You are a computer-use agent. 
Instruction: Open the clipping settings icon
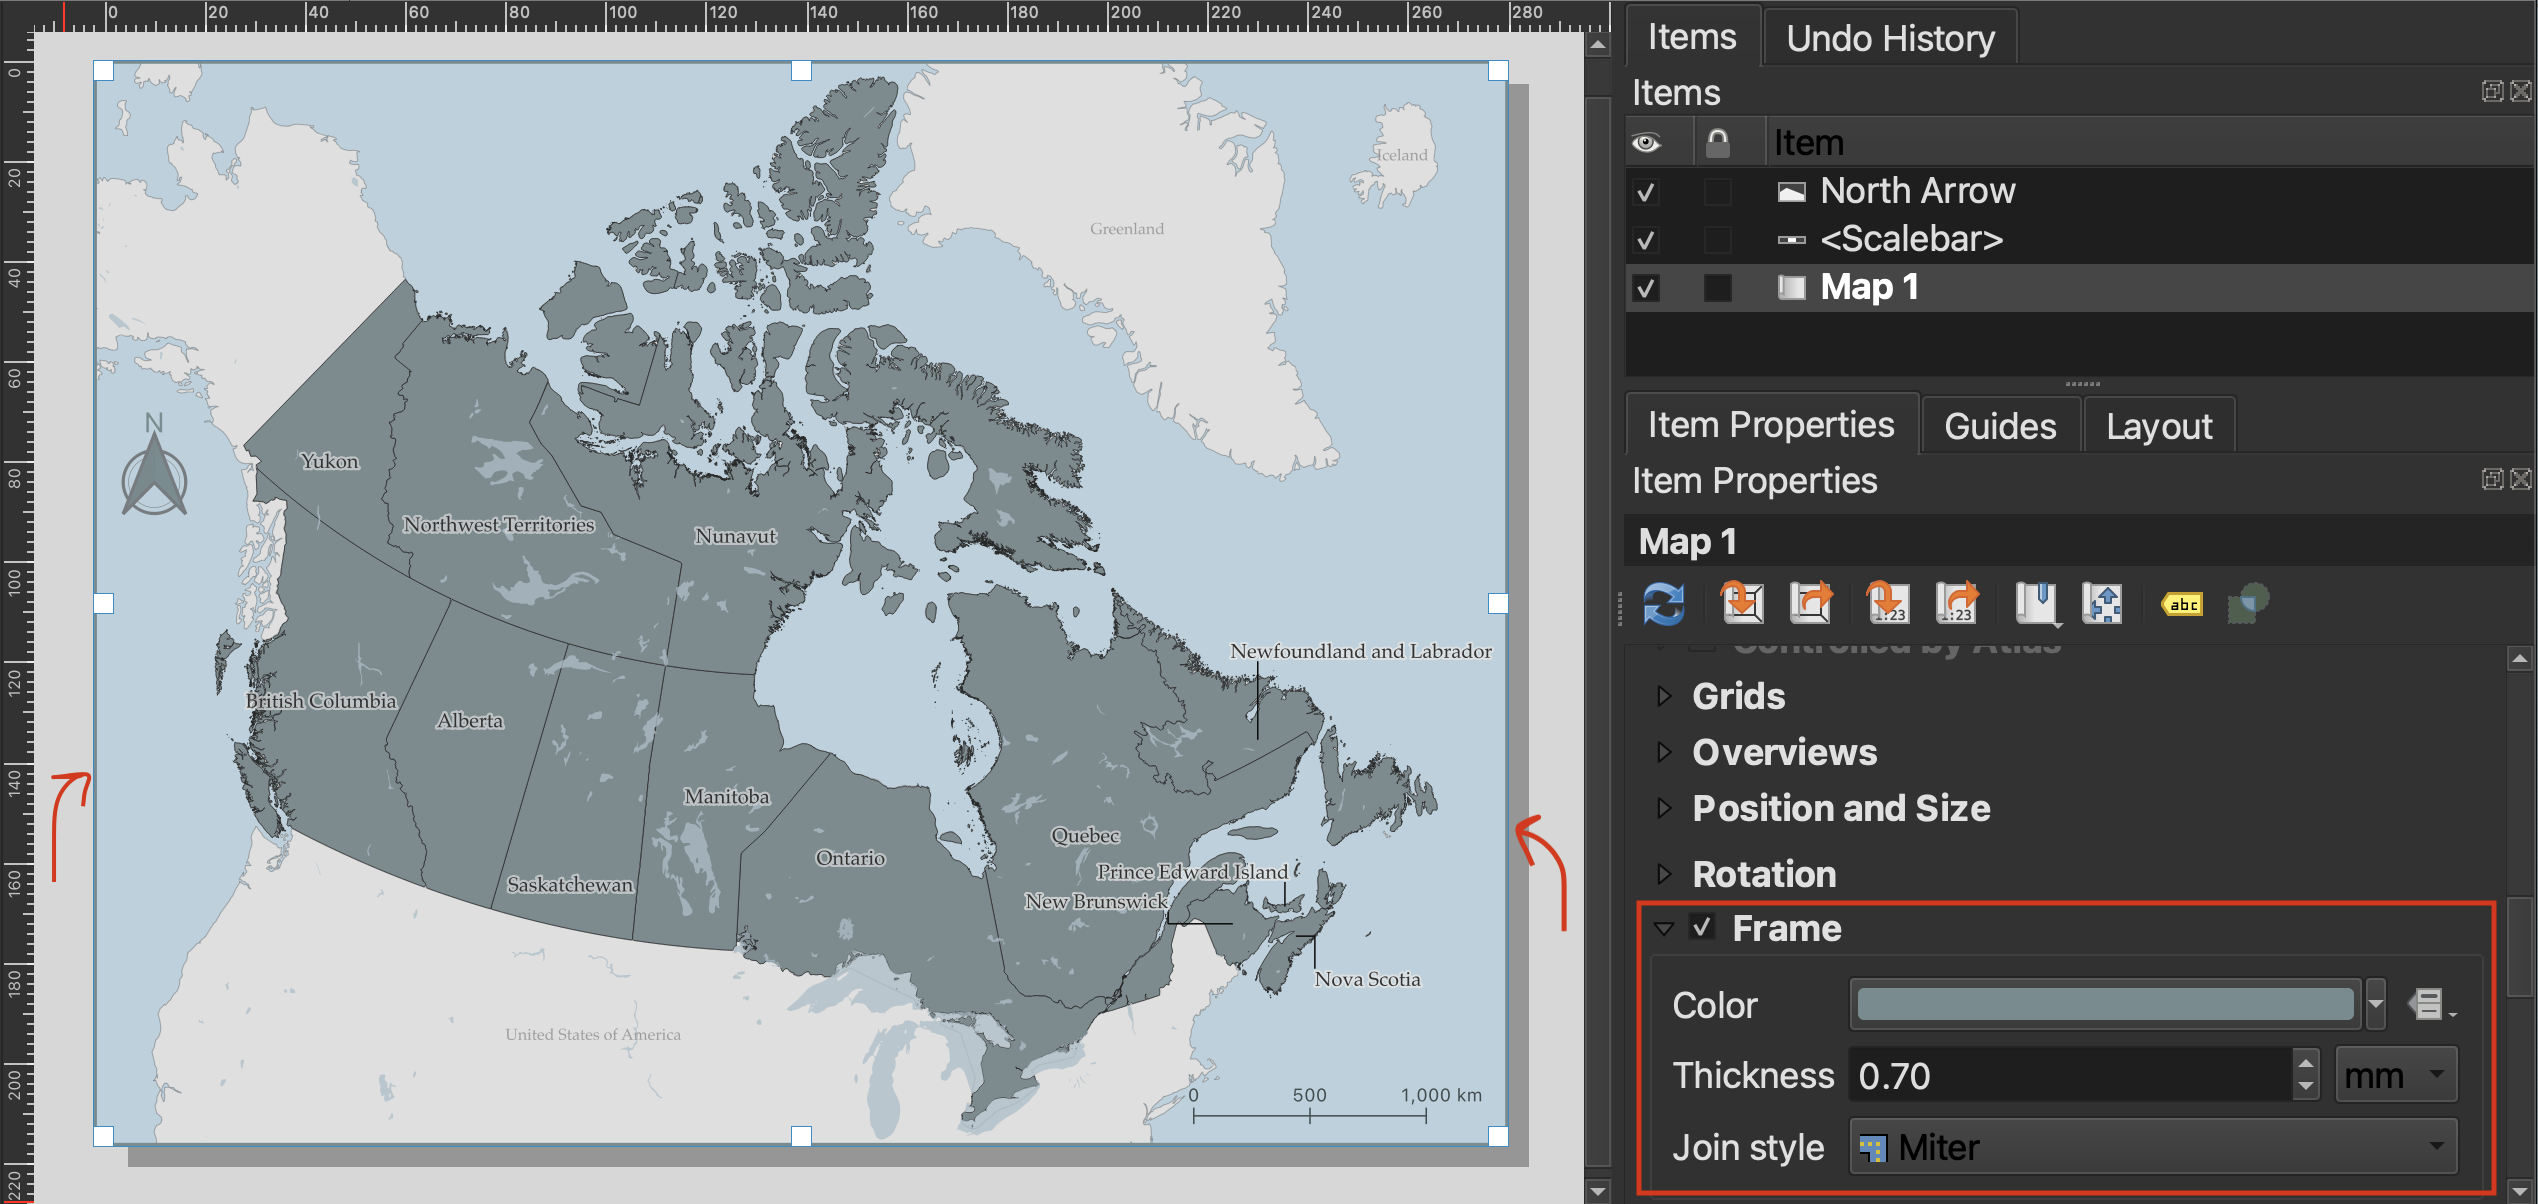coord(2248,604)
